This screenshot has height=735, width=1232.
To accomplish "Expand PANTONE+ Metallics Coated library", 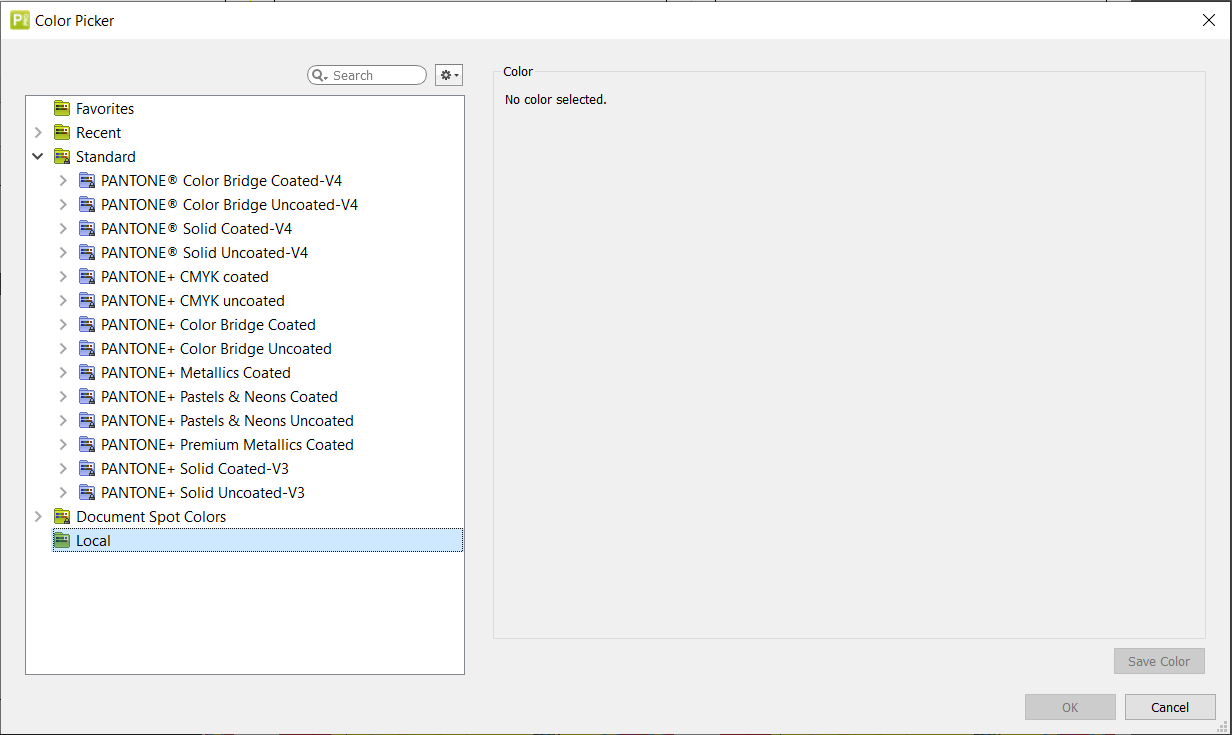I will coord(63,373).
